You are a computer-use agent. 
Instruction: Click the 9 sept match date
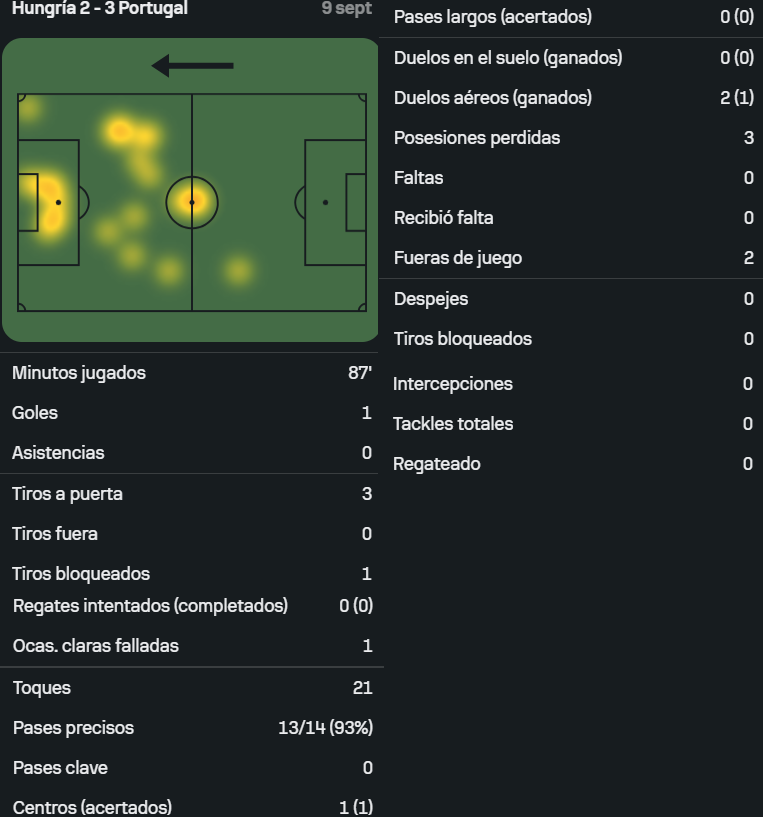(x=347, y=8)
